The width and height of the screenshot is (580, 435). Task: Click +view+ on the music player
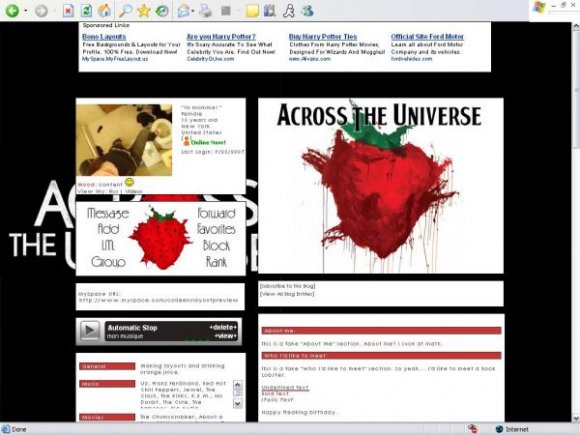(226, 336)
